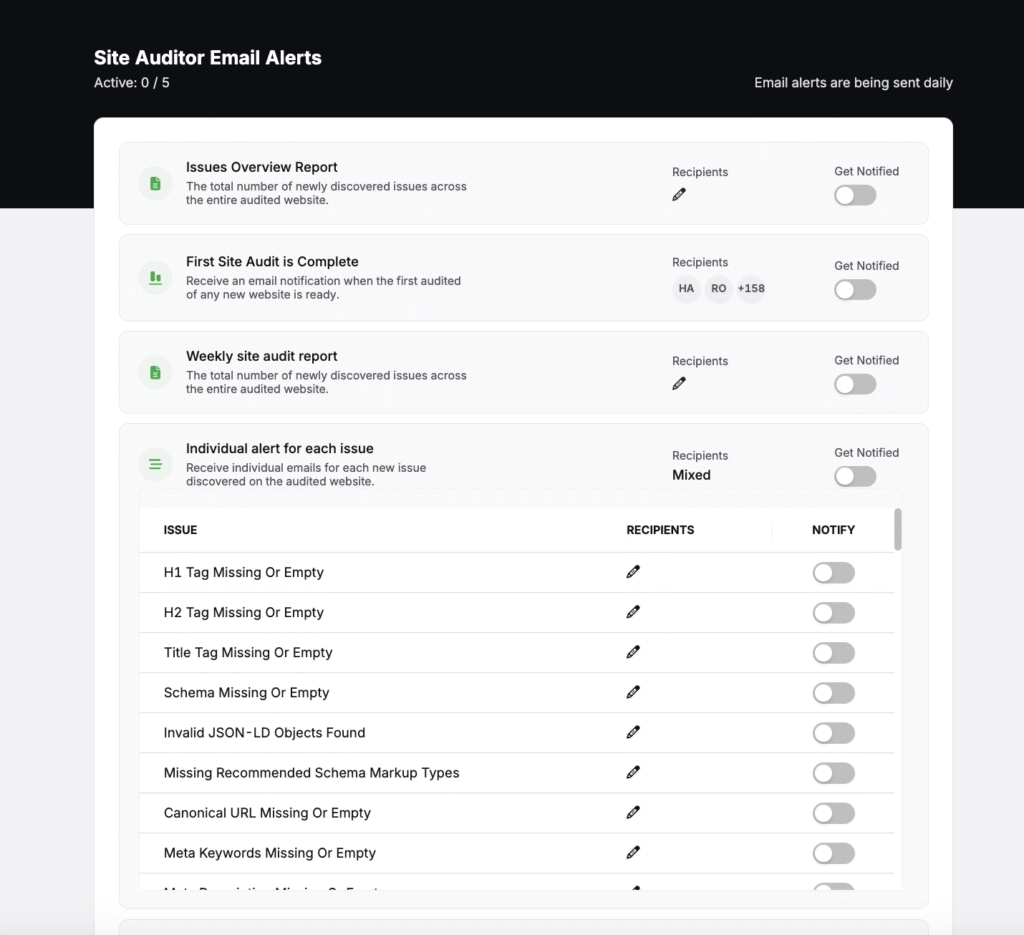This screenshot has height=935, width=1024.
Task: Click the Issues Overview Report title
Action: click(x=261, y=167)
